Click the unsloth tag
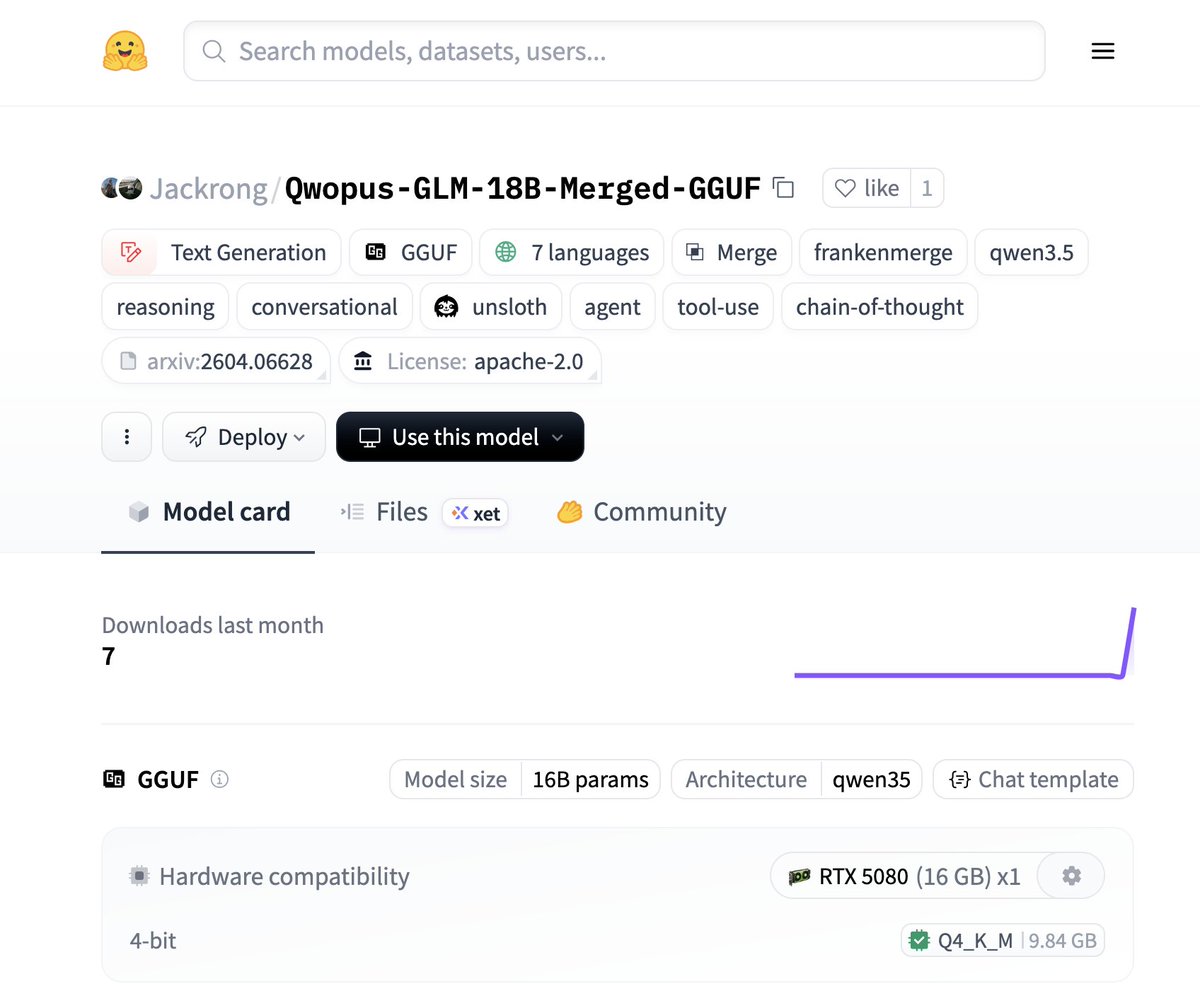Viewport: 1200px width, 1003px height. pos(491,306)
